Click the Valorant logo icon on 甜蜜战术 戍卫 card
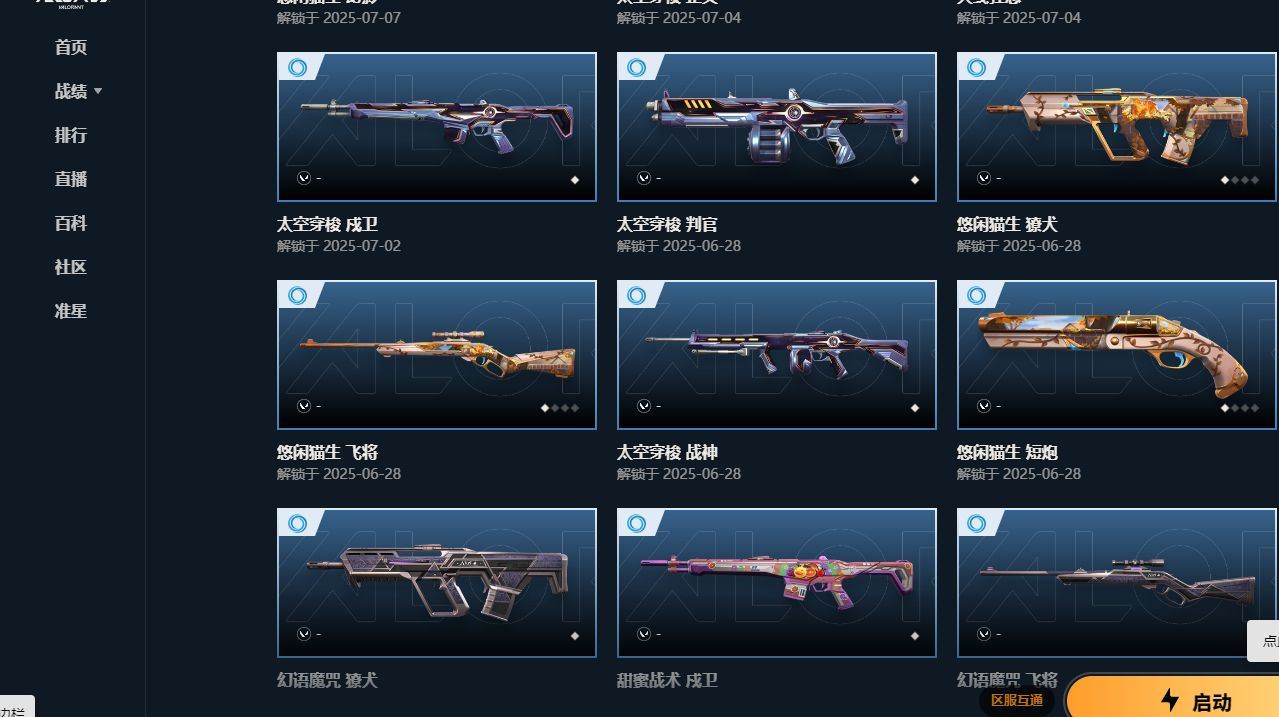 coord(644,634)
